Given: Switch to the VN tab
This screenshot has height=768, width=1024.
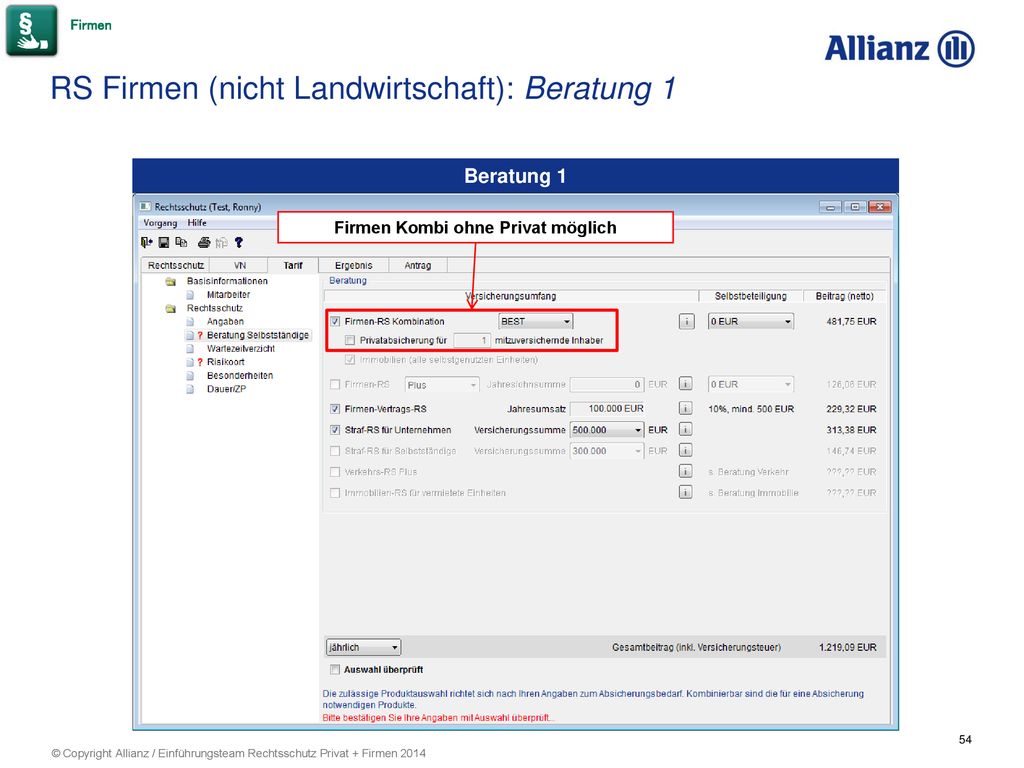Looking at the screenshot, I should pos(240,265).
